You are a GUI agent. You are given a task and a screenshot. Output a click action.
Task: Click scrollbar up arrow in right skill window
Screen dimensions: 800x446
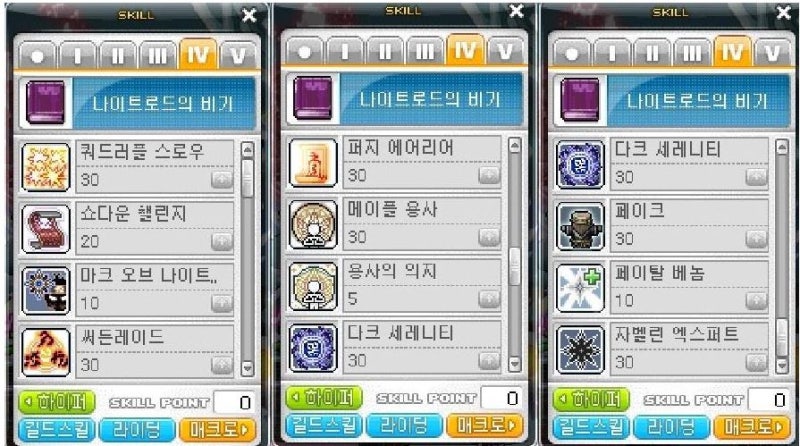tap(782, 147)
